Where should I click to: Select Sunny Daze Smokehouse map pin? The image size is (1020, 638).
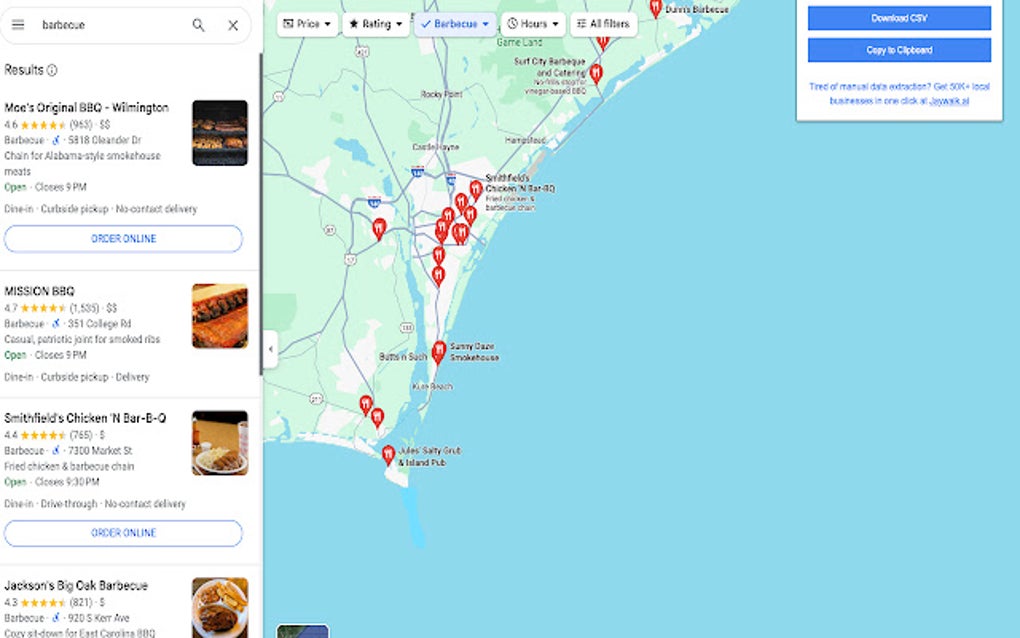point(439,352)
